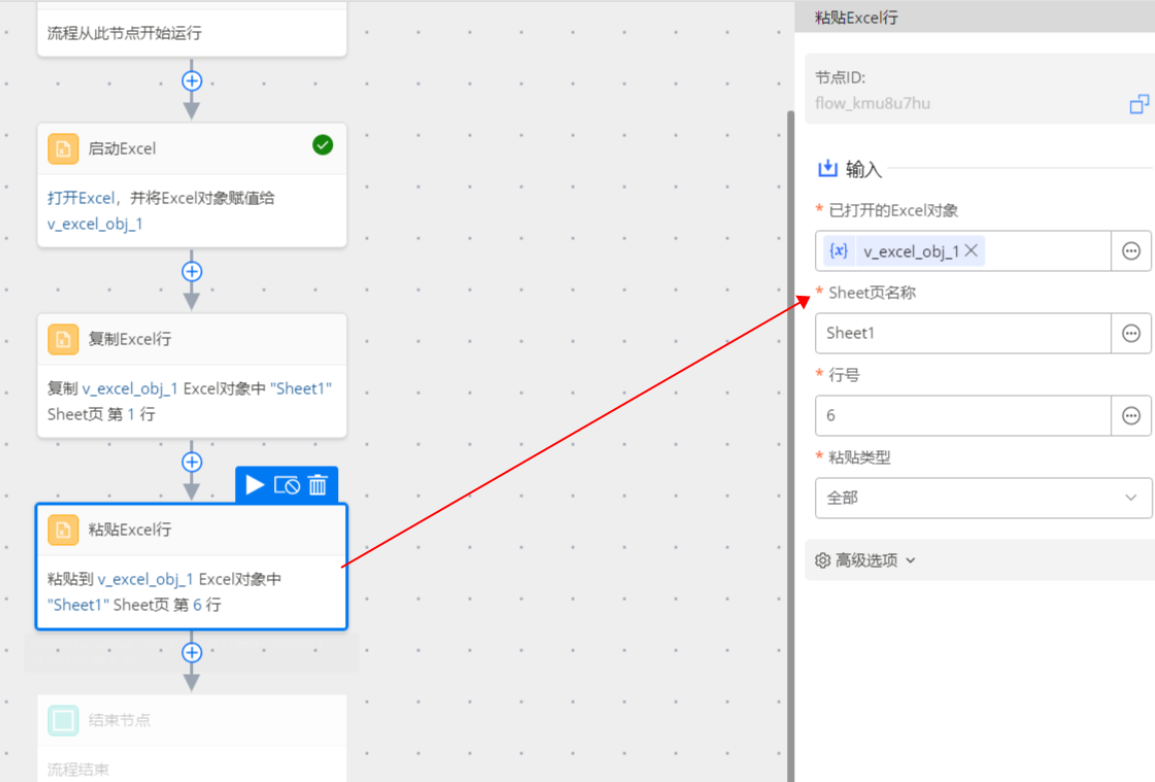Click the 粘贴Excel行 panel title bar

tap(975, 18)
